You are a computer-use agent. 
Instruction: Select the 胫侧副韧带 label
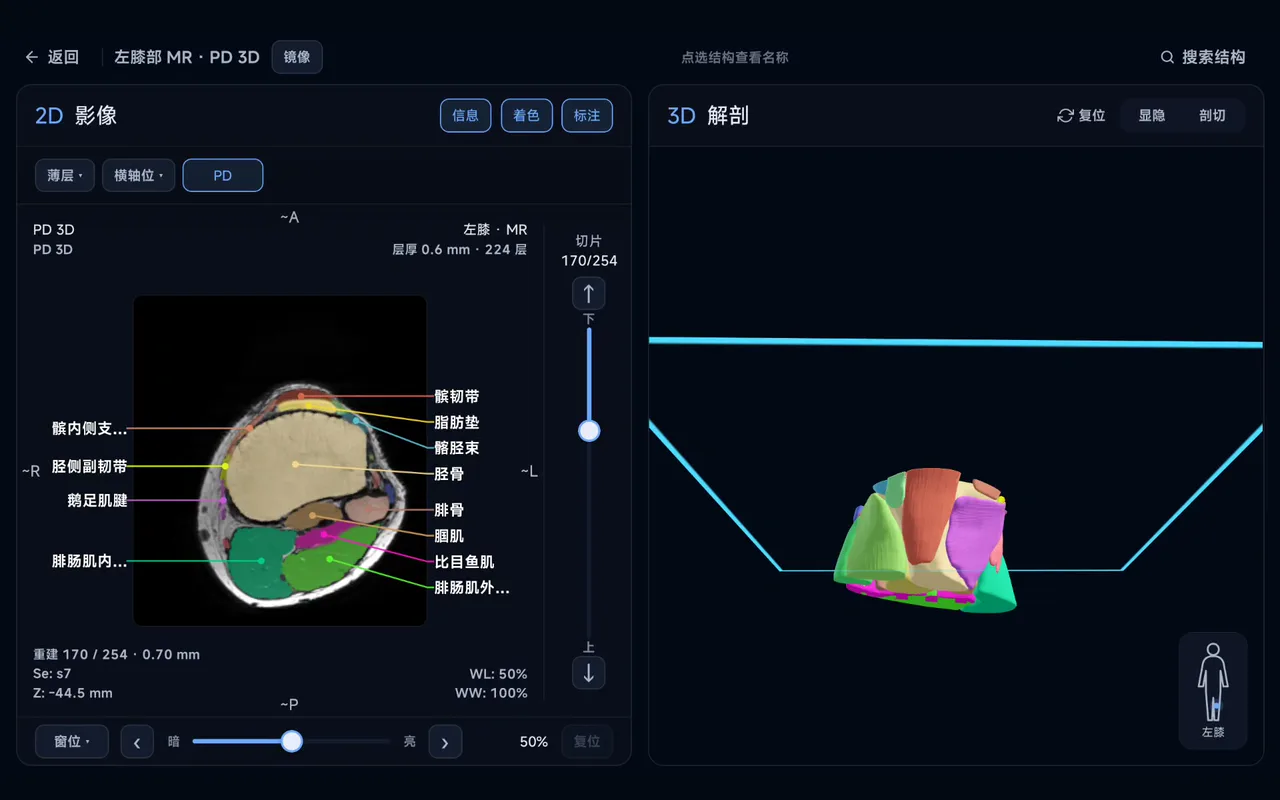tap(90, 466)
